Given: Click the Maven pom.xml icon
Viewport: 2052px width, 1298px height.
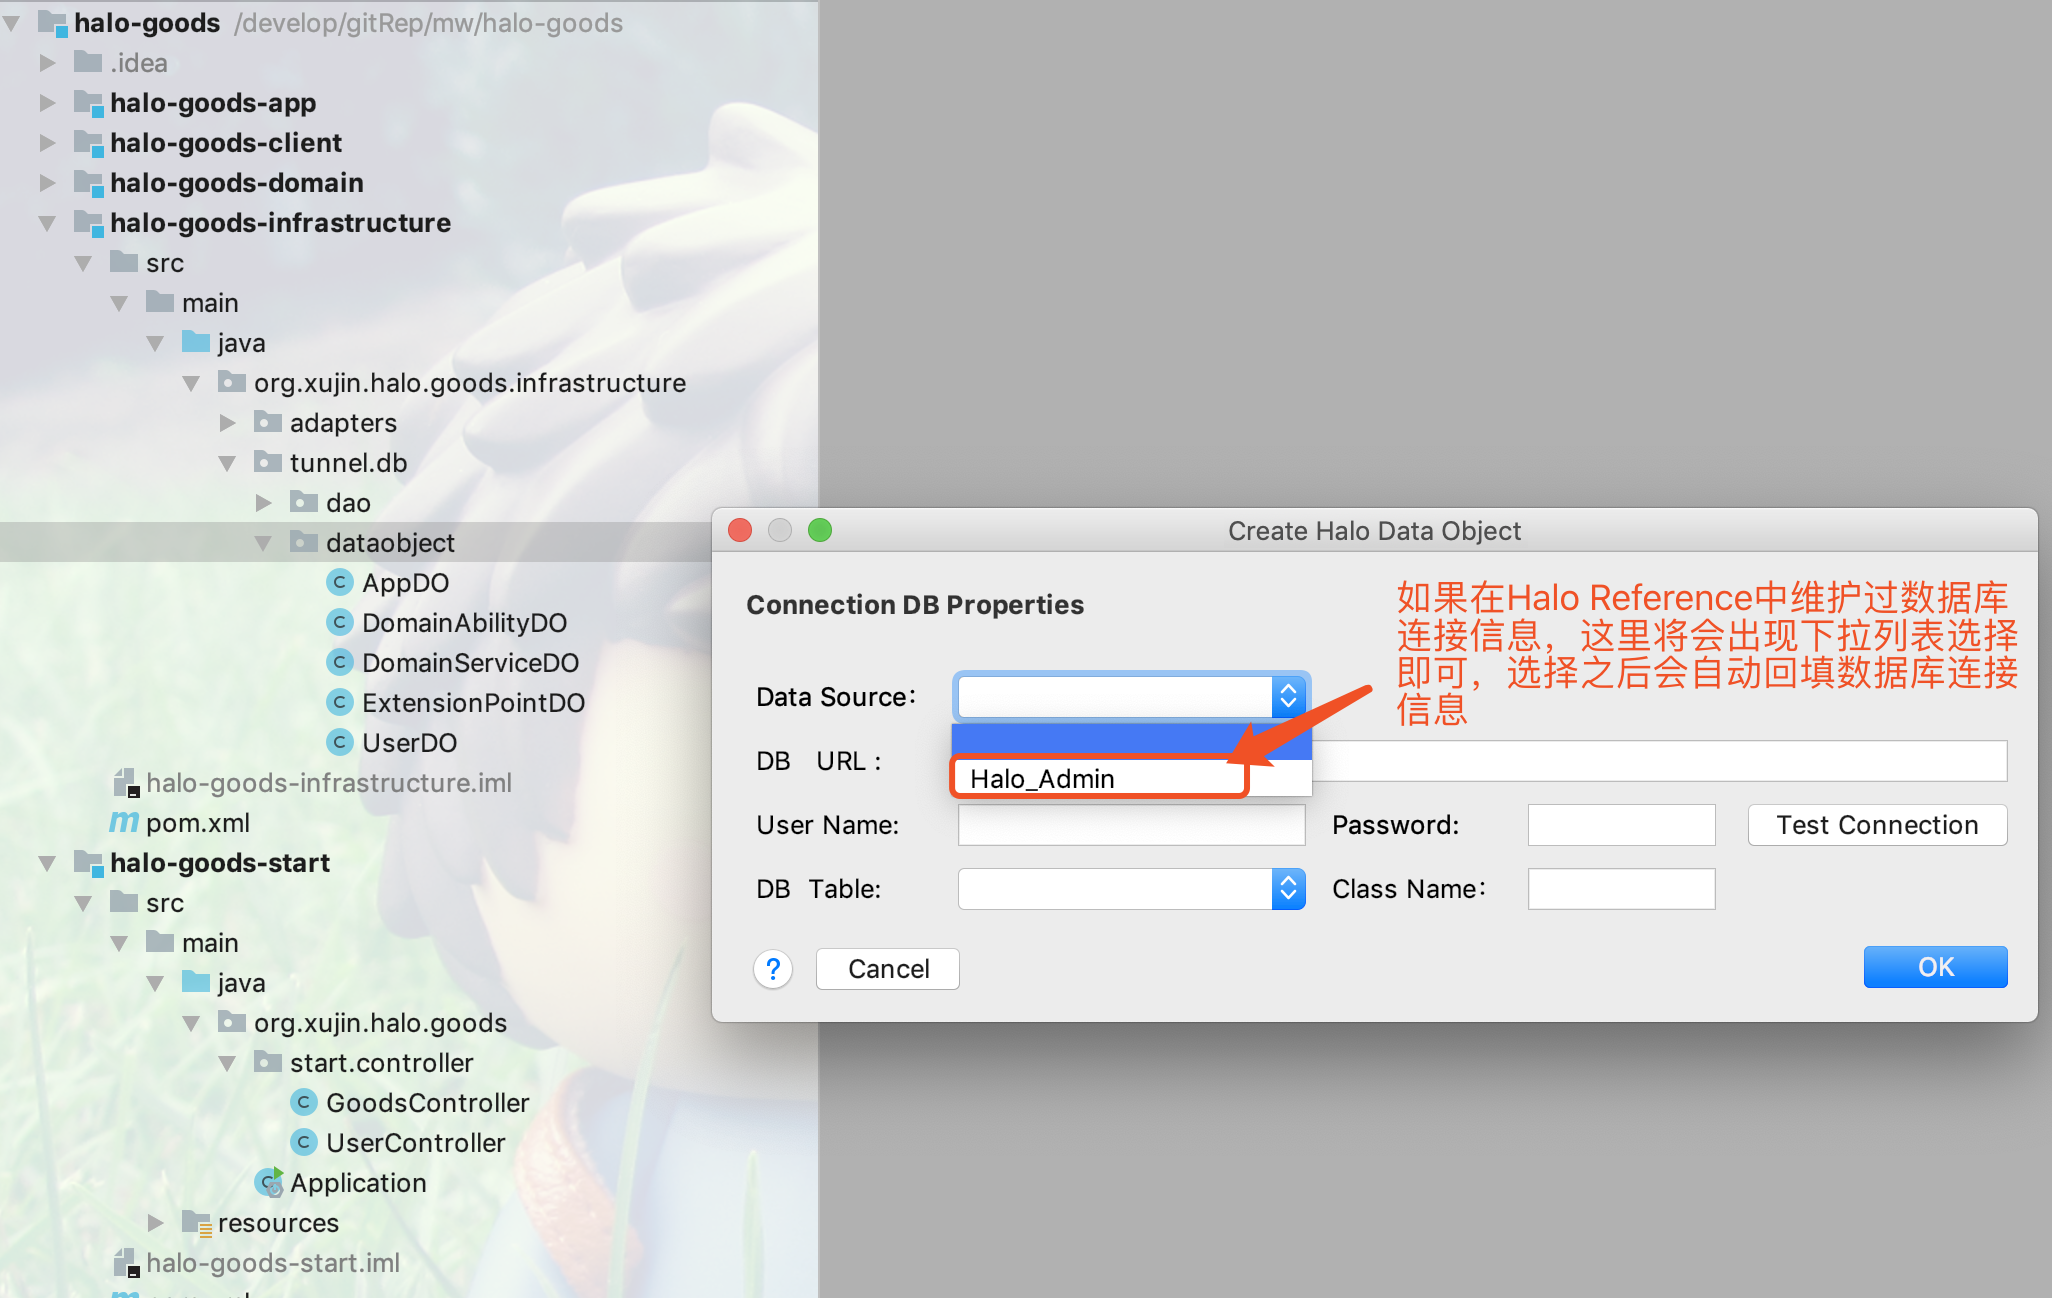Looking at the screenshot, I should pyautogui.click(x=124, y=822).
